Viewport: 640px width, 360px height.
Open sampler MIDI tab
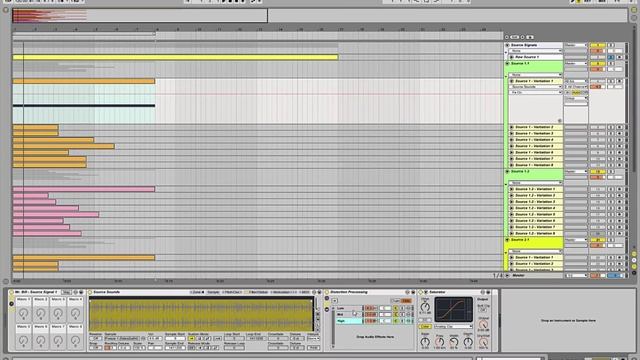pyautogui.click(x=304, y=292)
